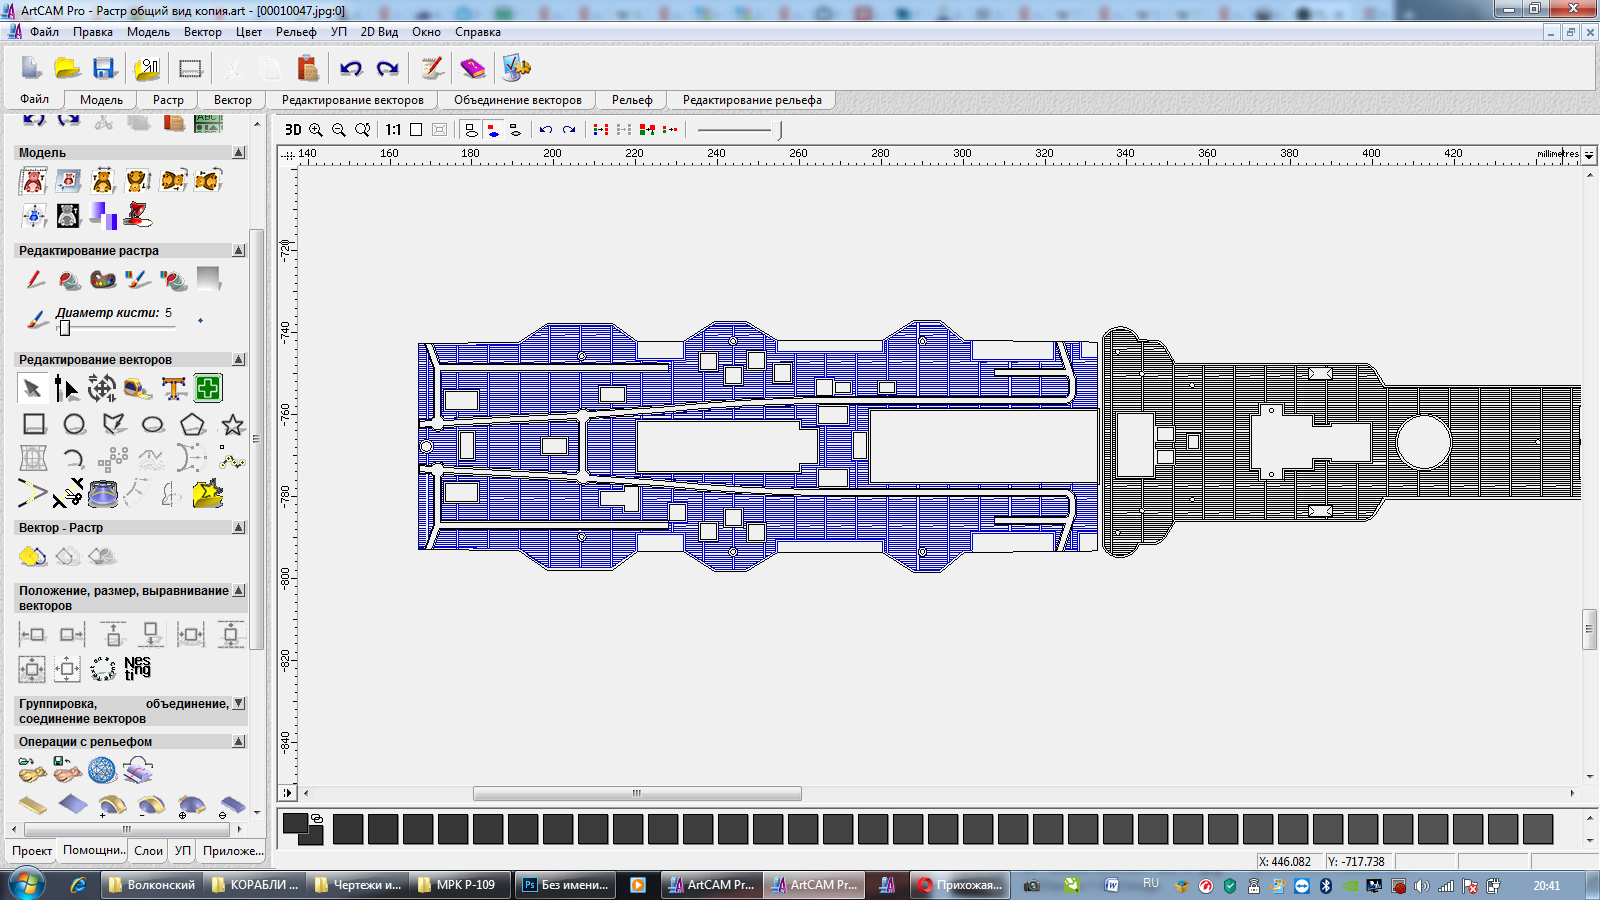Choose the create star shape tool
1600x900 pixels.
coord(232,425)
